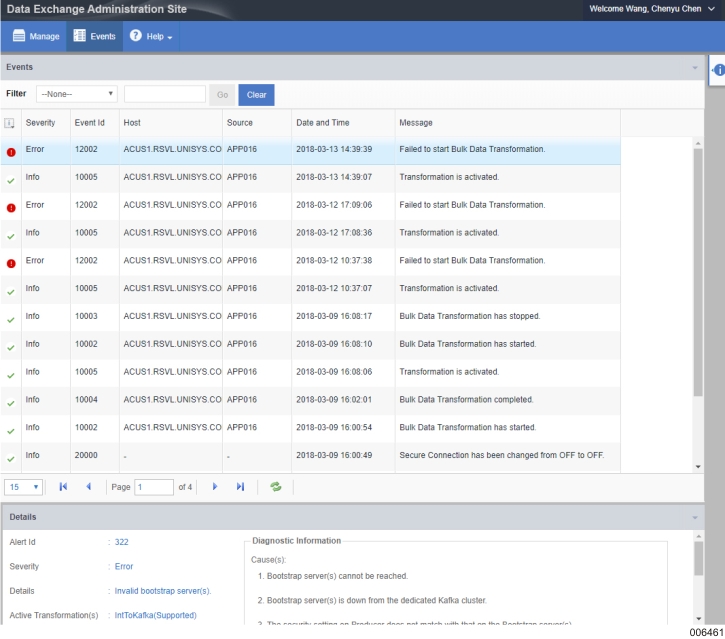Click check icon for 16:08:06 event
Image resolution: width=725 pixels, height=639 pixels.
pyautogui.click(x=11, y=375)
